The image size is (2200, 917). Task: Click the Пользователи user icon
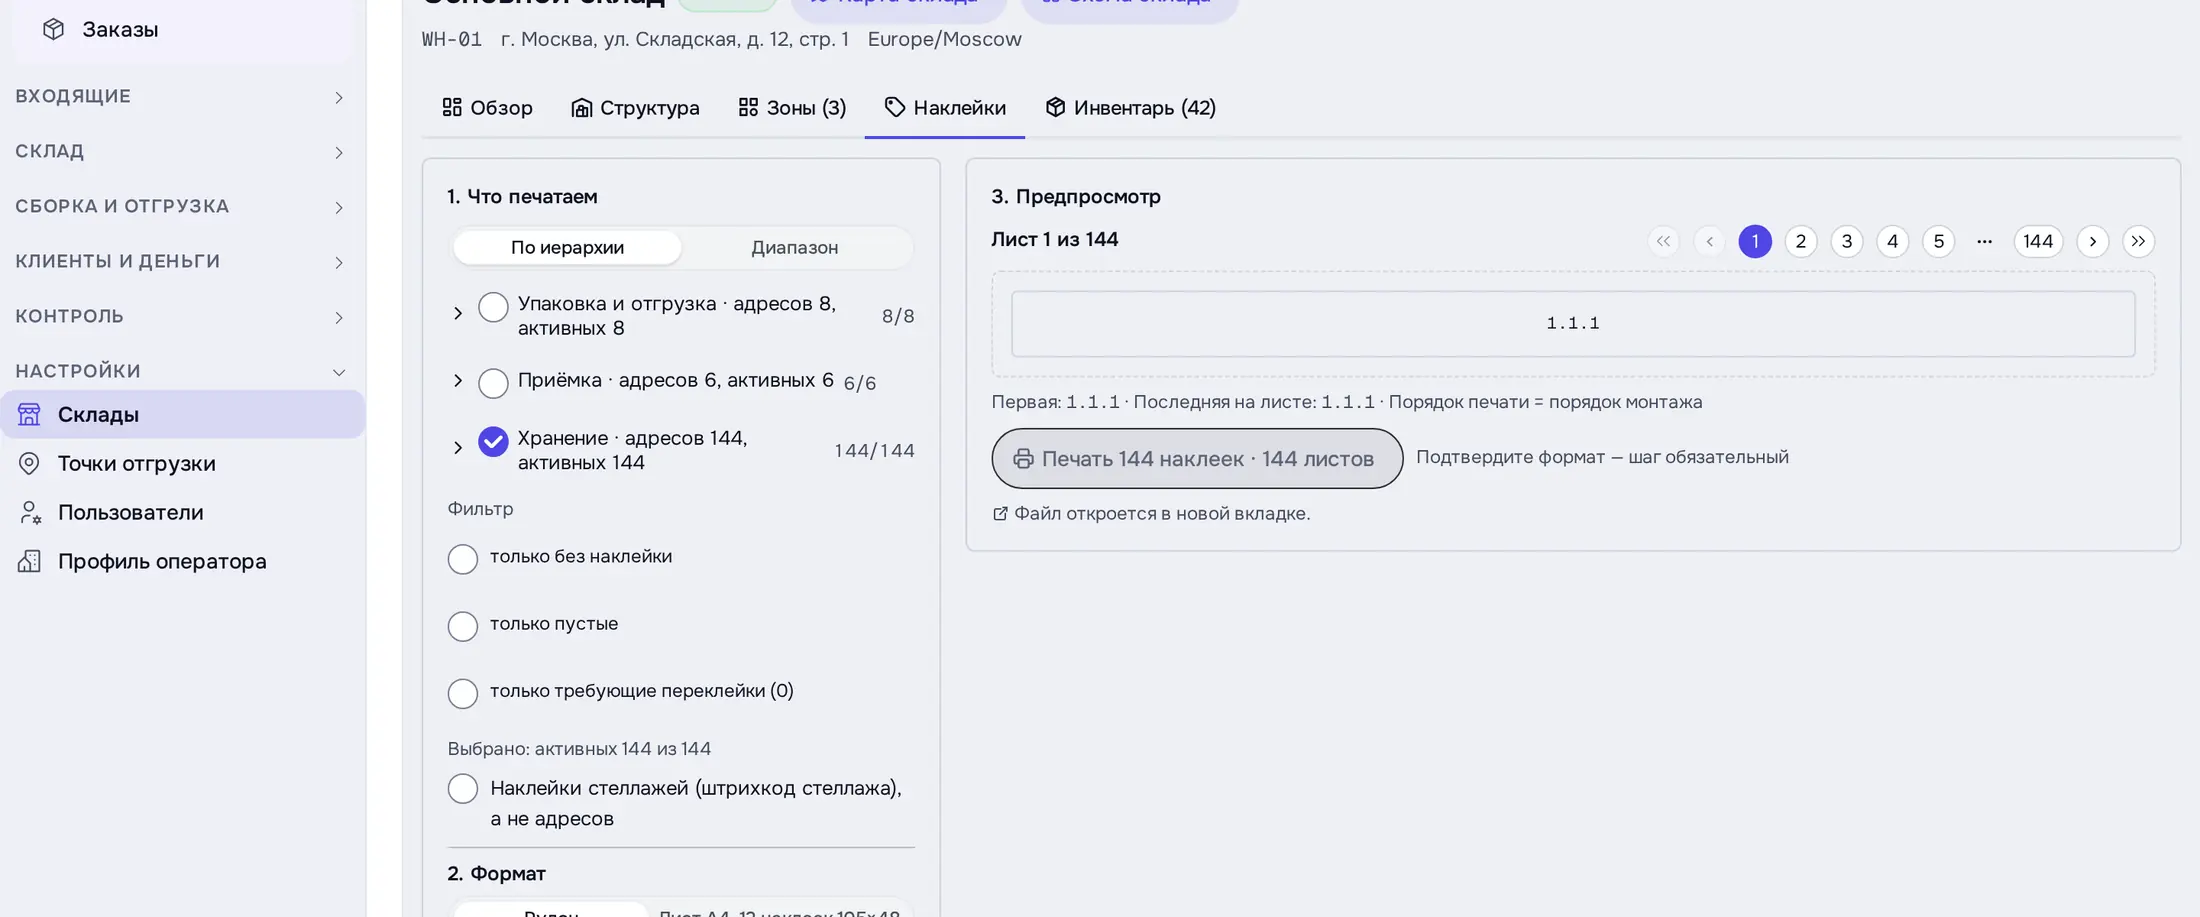[29, 512]
